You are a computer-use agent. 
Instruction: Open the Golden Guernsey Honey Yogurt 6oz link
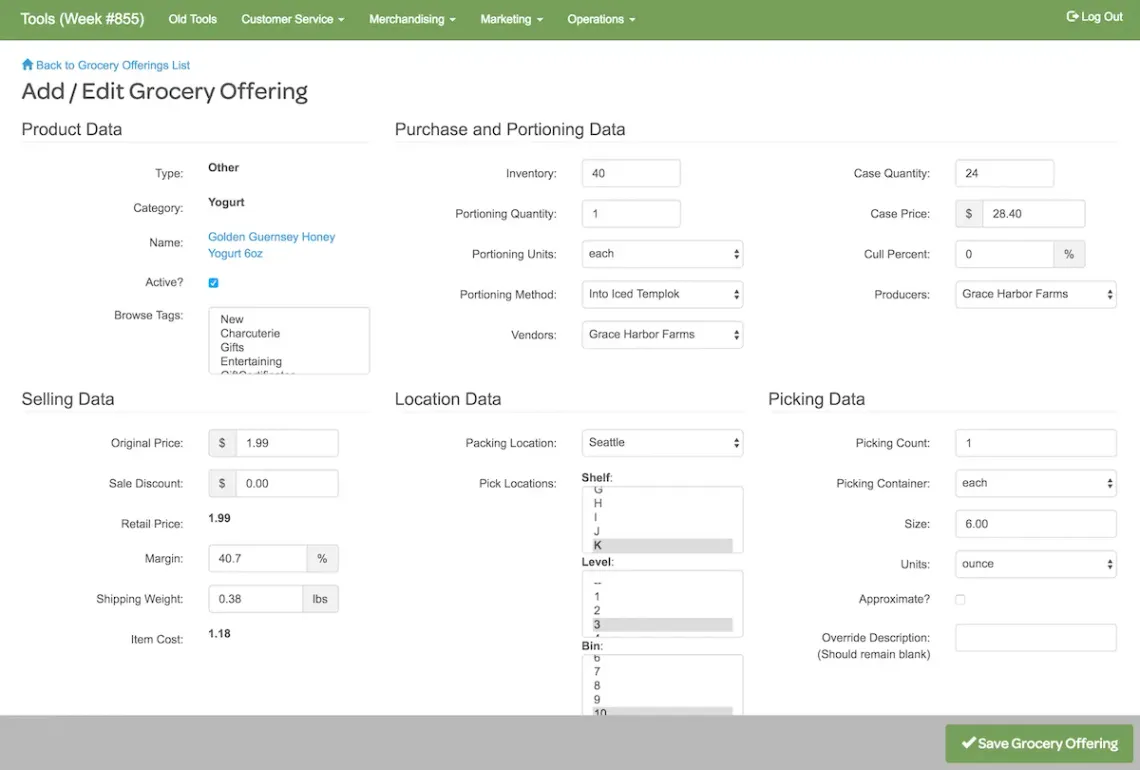(x=271, y=245)
